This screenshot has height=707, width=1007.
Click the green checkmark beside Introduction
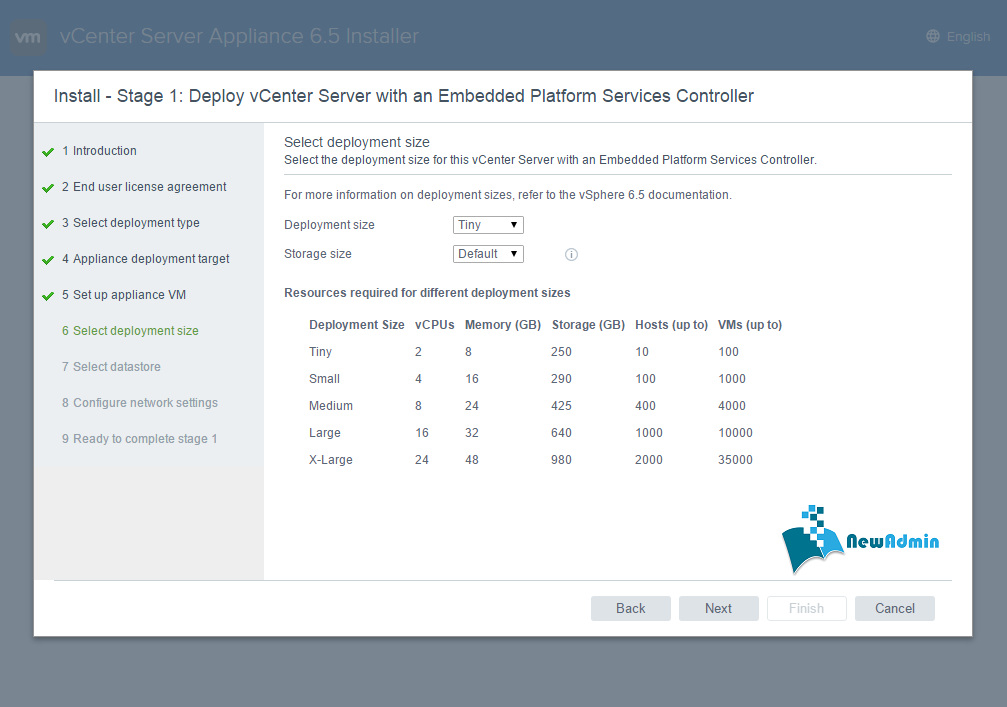(x=48, y=152)
